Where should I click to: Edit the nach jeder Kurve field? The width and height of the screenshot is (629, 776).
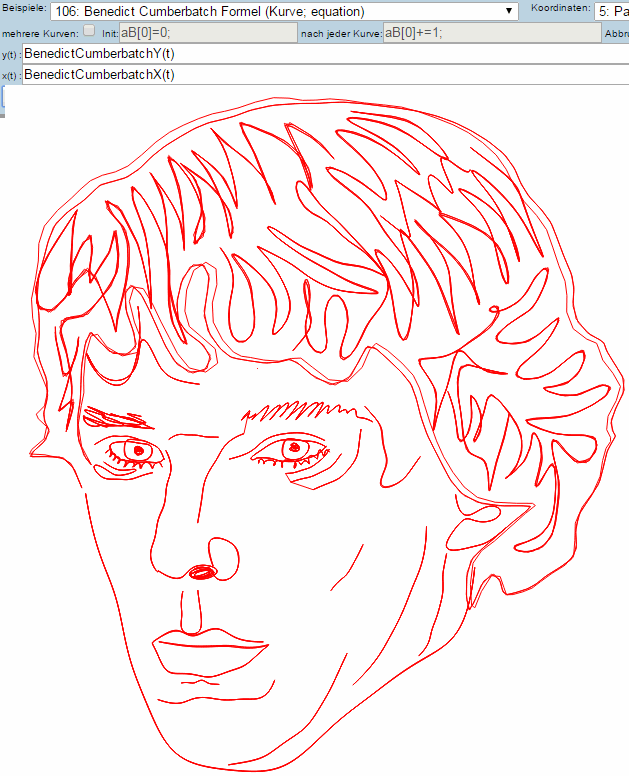coord(492,33)
